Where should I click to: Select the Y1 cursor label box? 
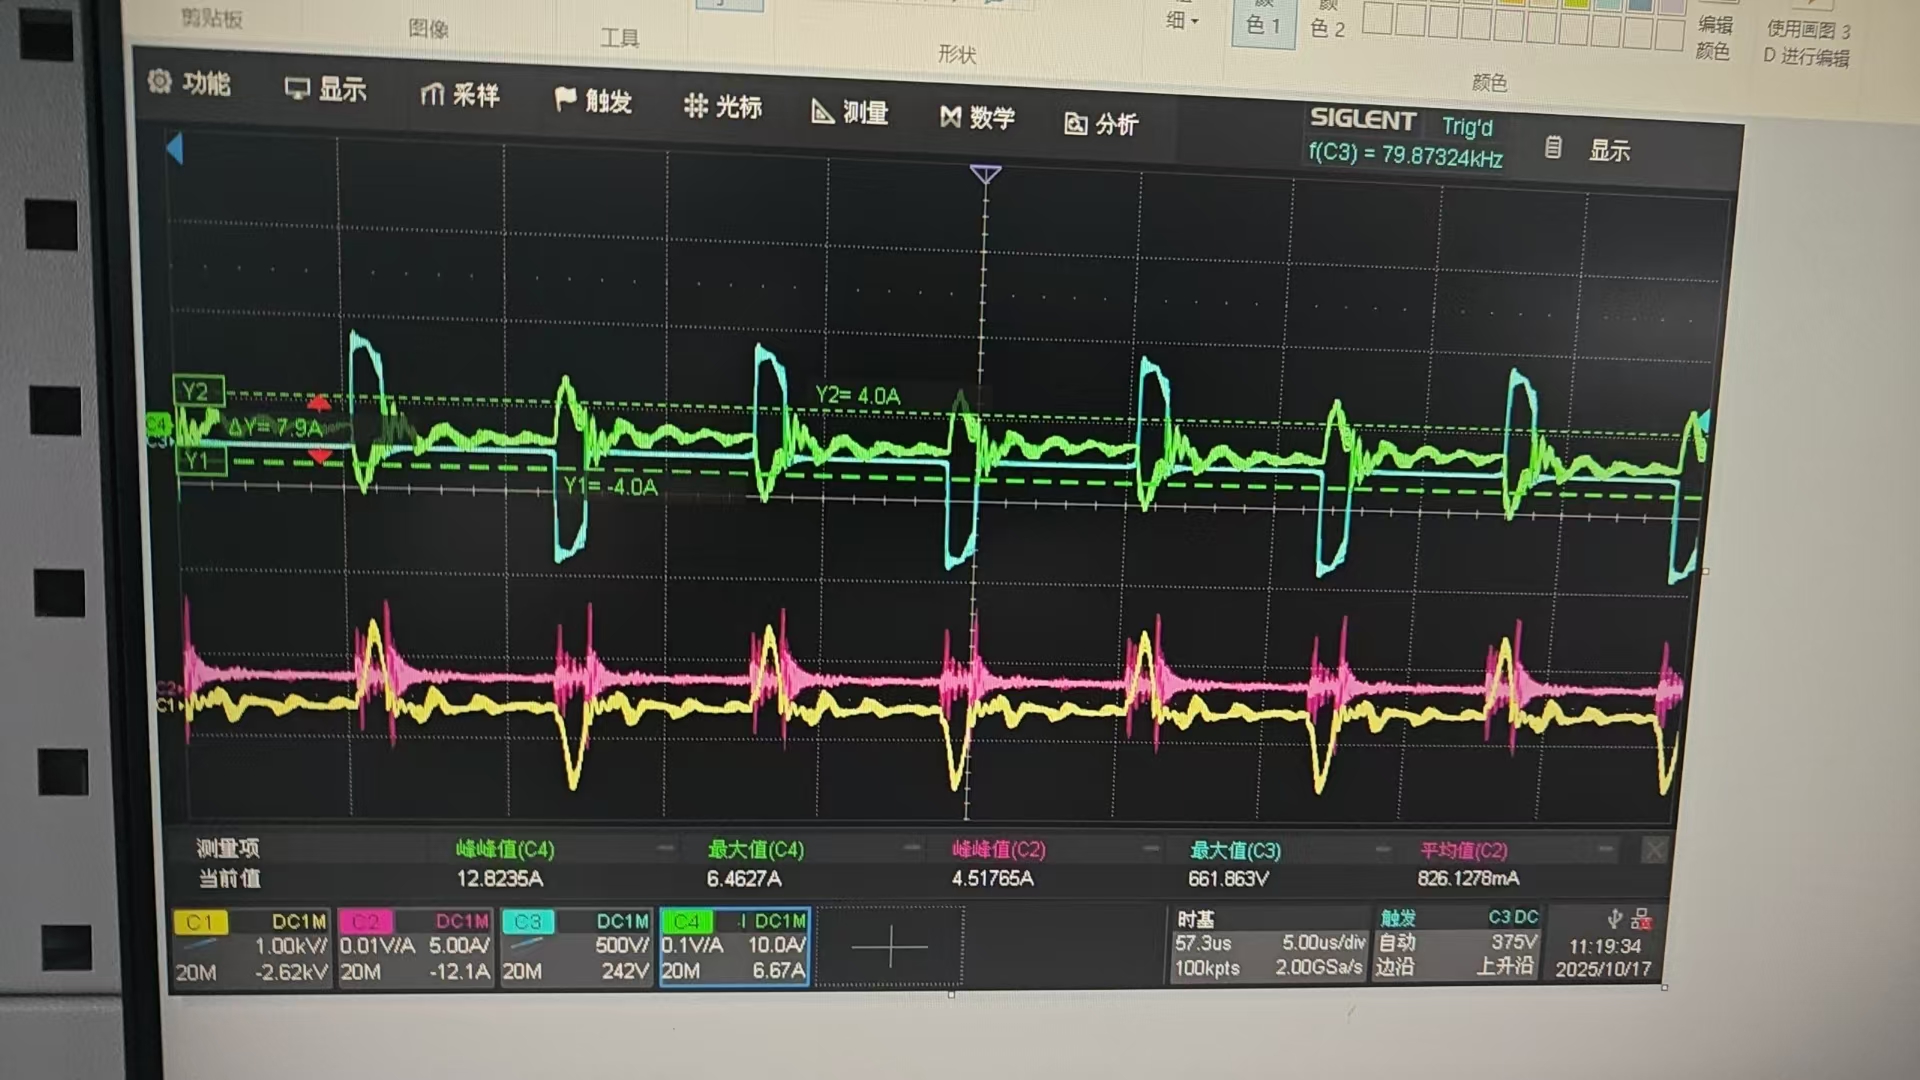pyautogui.click(x=200, y=460)
